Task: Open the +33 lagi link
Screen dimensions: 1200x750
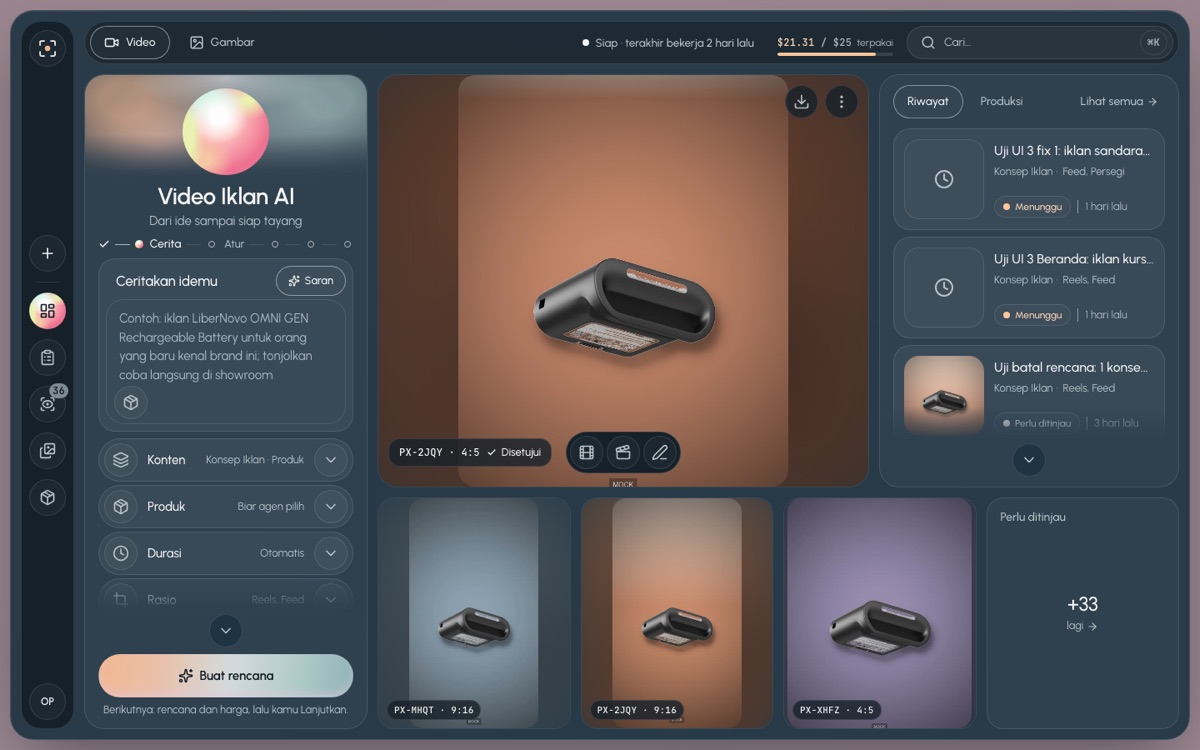Action: (1082, 613)
